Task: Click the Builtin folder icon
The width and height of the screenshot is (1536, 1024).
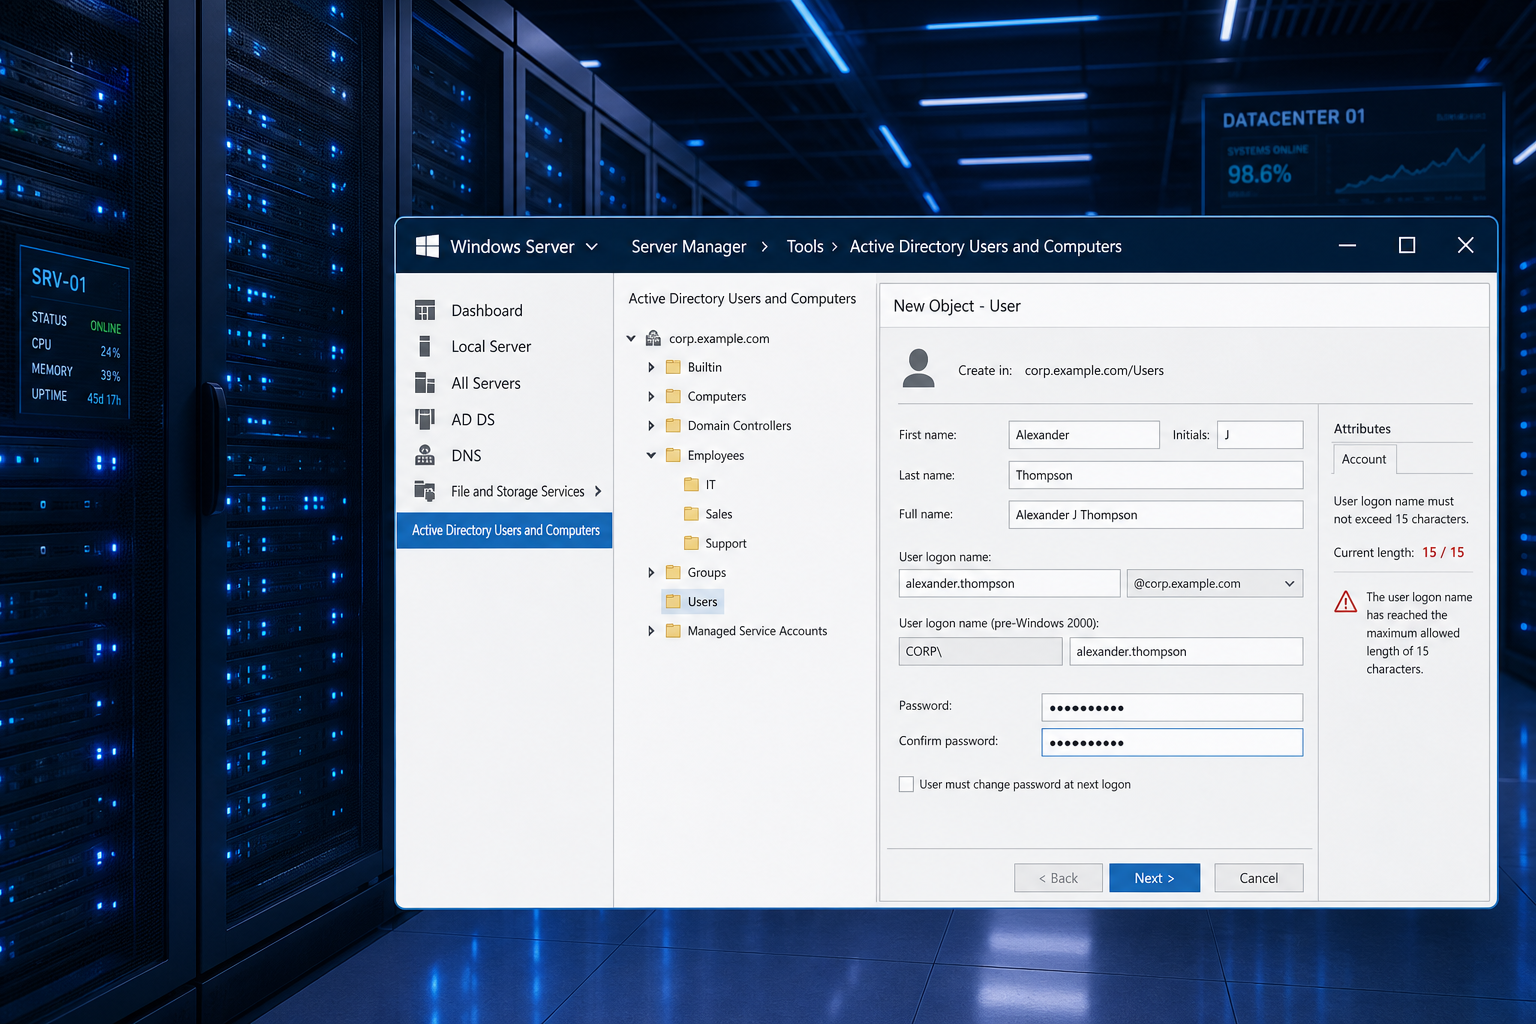Action: coord(673,367)
